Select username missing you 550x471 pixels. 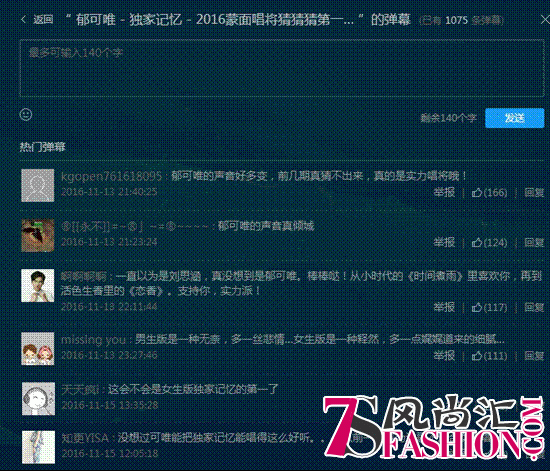coord(93,339)
